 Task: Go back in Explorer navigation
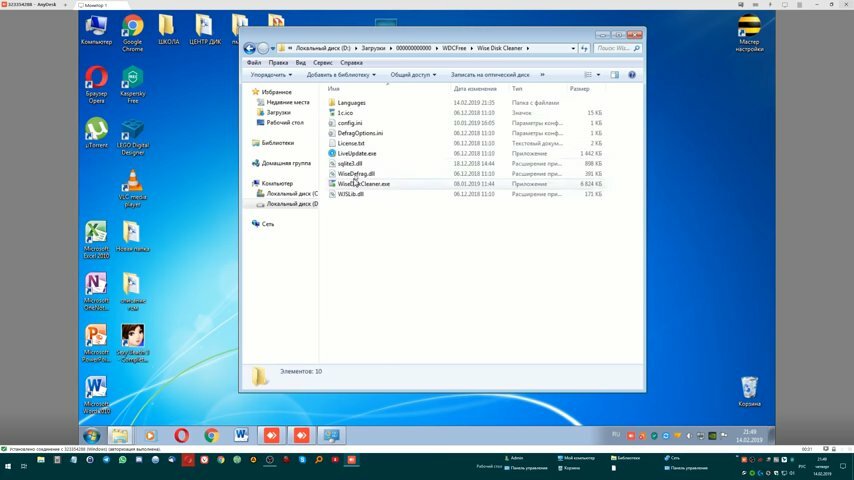[x=249, y=48]
